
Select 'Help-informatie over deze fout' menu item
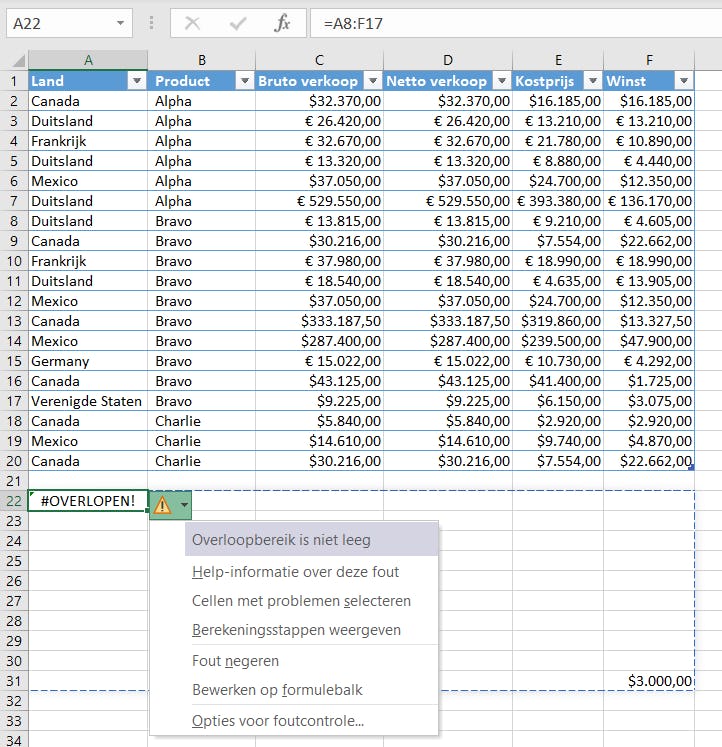pyautogui.click(x=295, y=572)
